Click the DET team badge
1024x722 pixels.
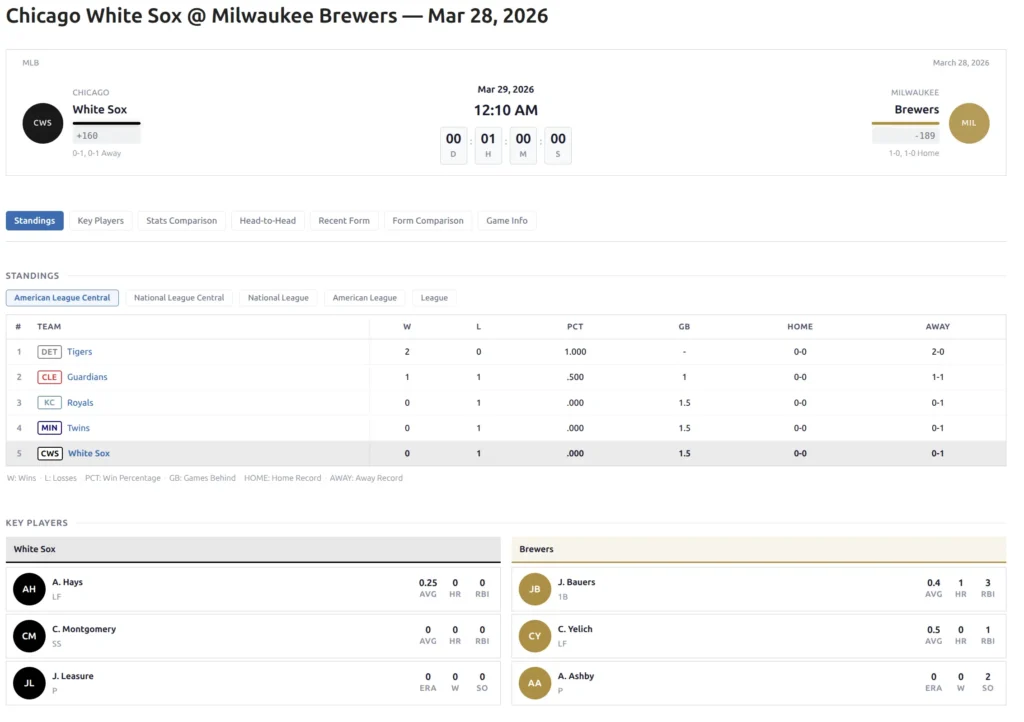point(49,352)
